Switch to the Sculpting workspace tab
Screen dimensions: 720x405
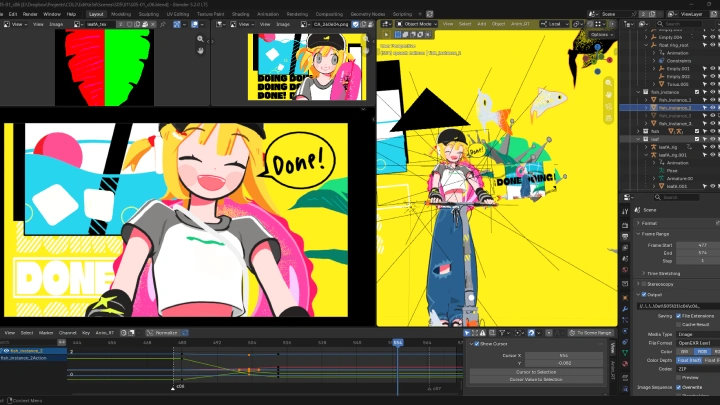(149, 14)
